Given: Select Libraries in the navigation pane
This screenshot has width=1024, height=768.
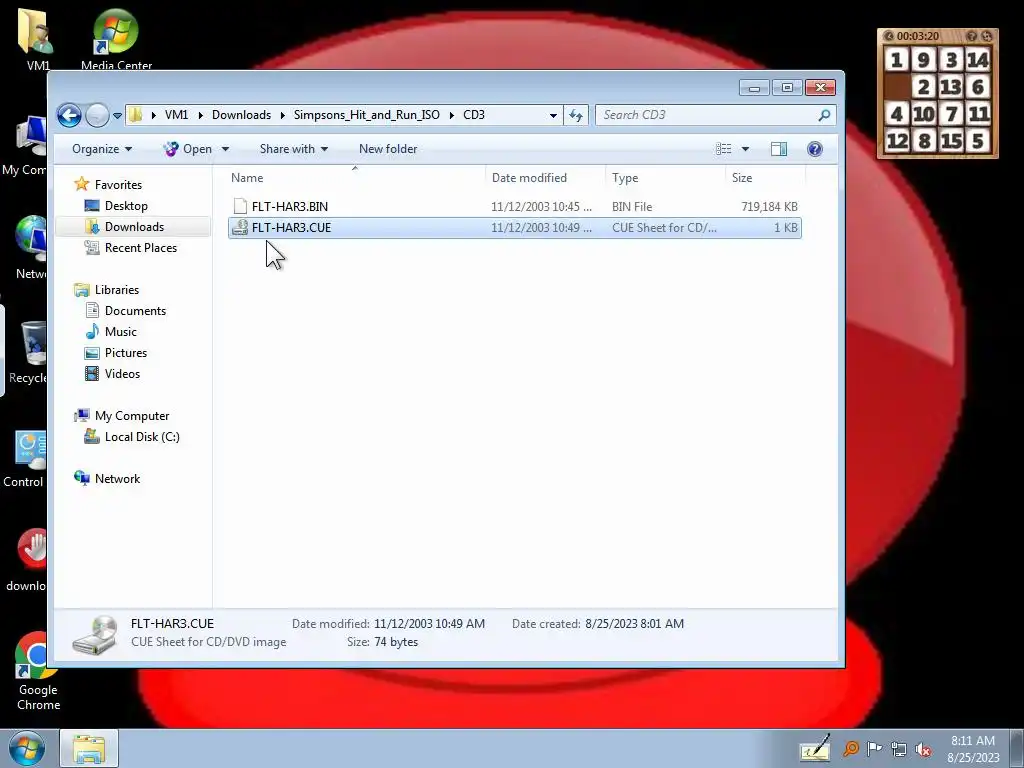Looking at the screenshot, I should (116, 289).
